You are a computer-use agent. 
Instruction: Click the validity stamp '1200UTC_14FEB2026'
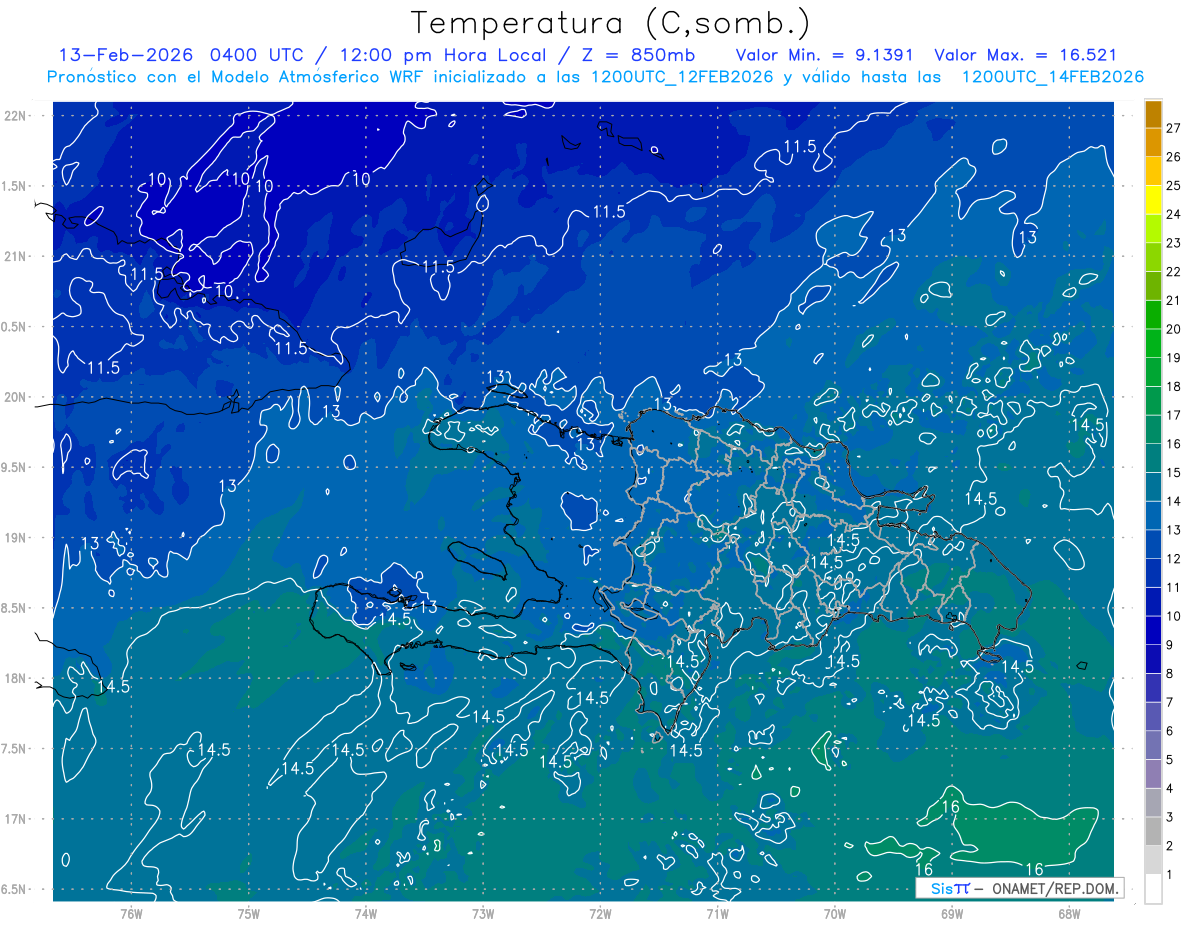(1052, 77)
